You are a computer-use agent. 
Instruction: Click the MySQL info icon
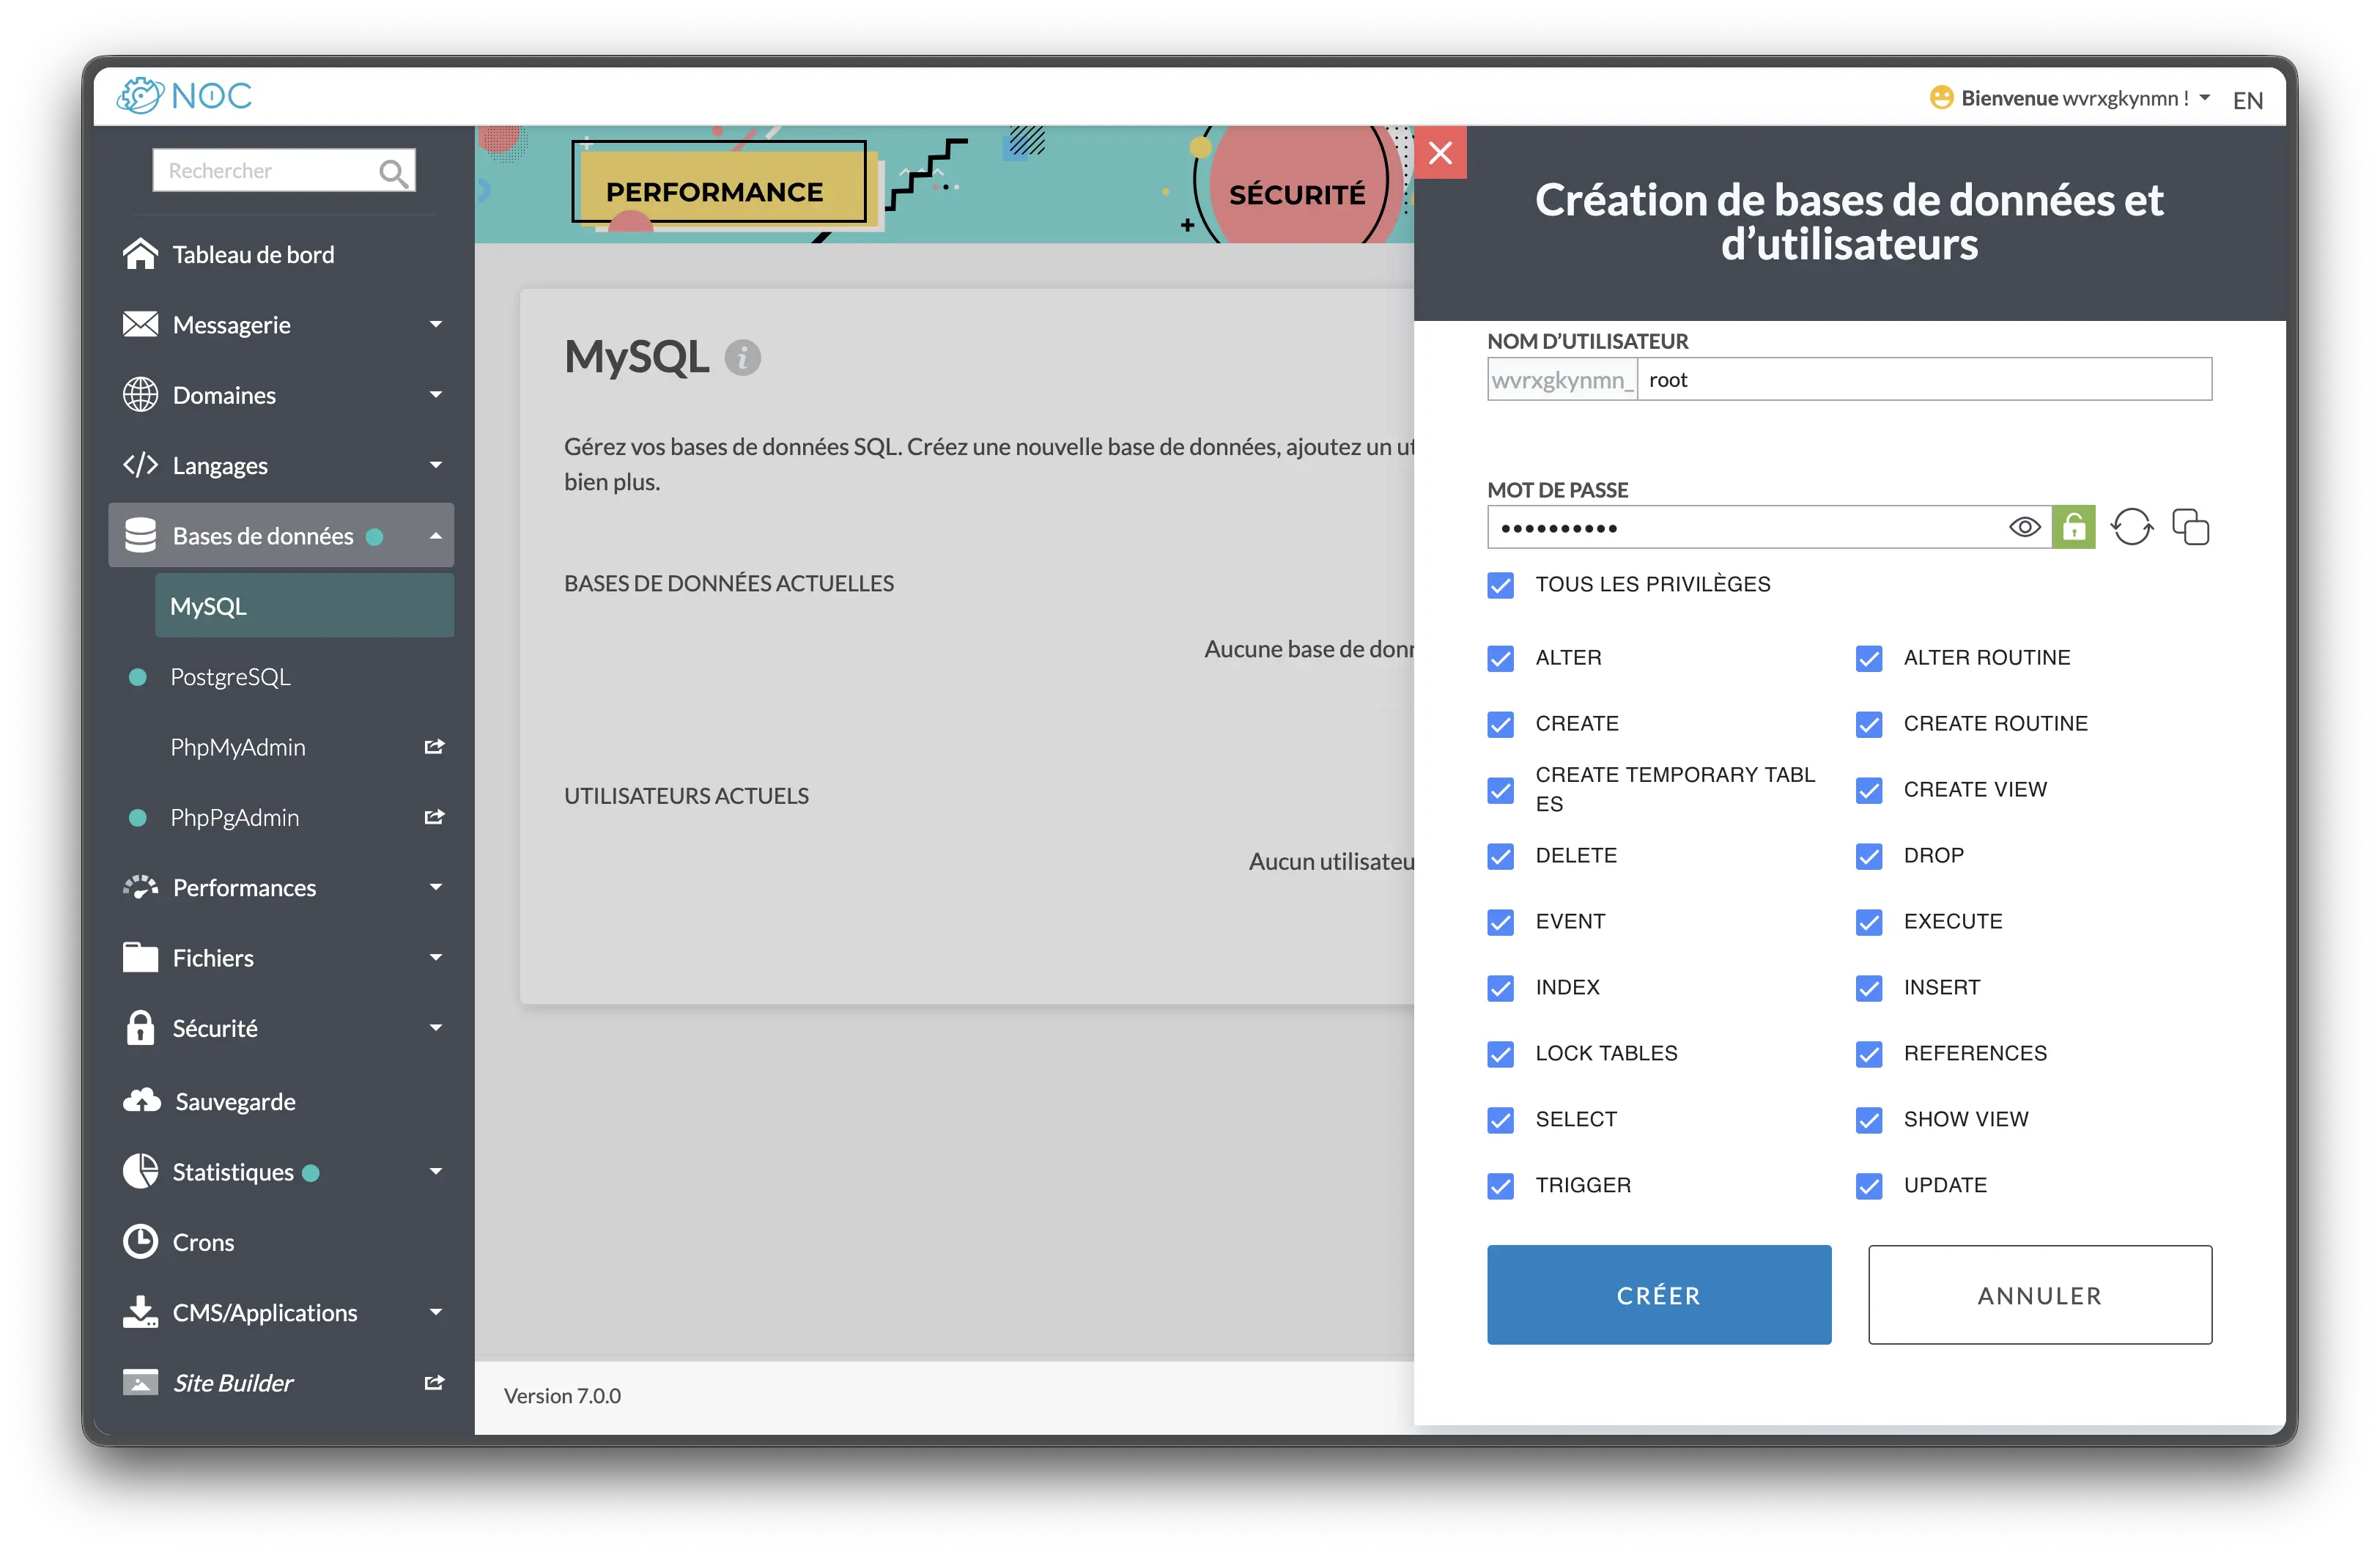click(742, 358)
